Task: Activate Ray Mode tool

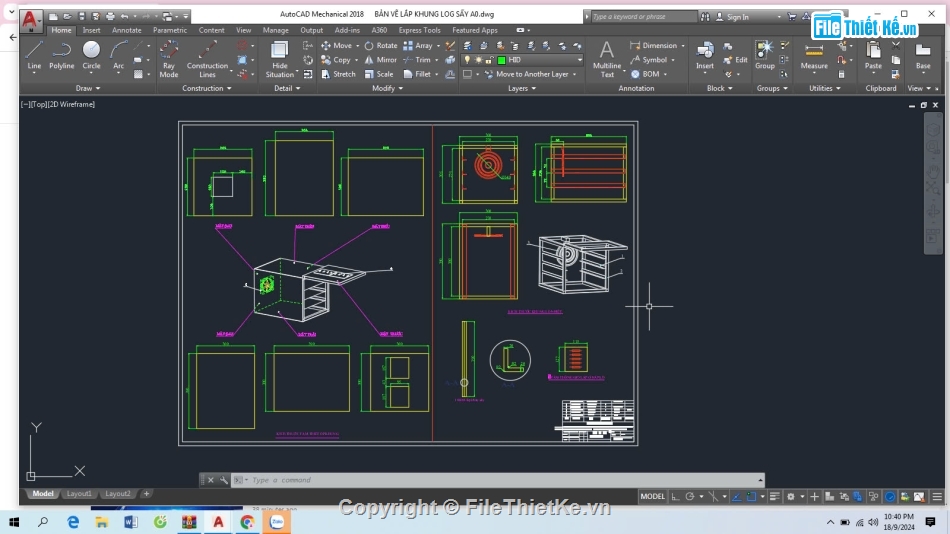Action: 168,59
